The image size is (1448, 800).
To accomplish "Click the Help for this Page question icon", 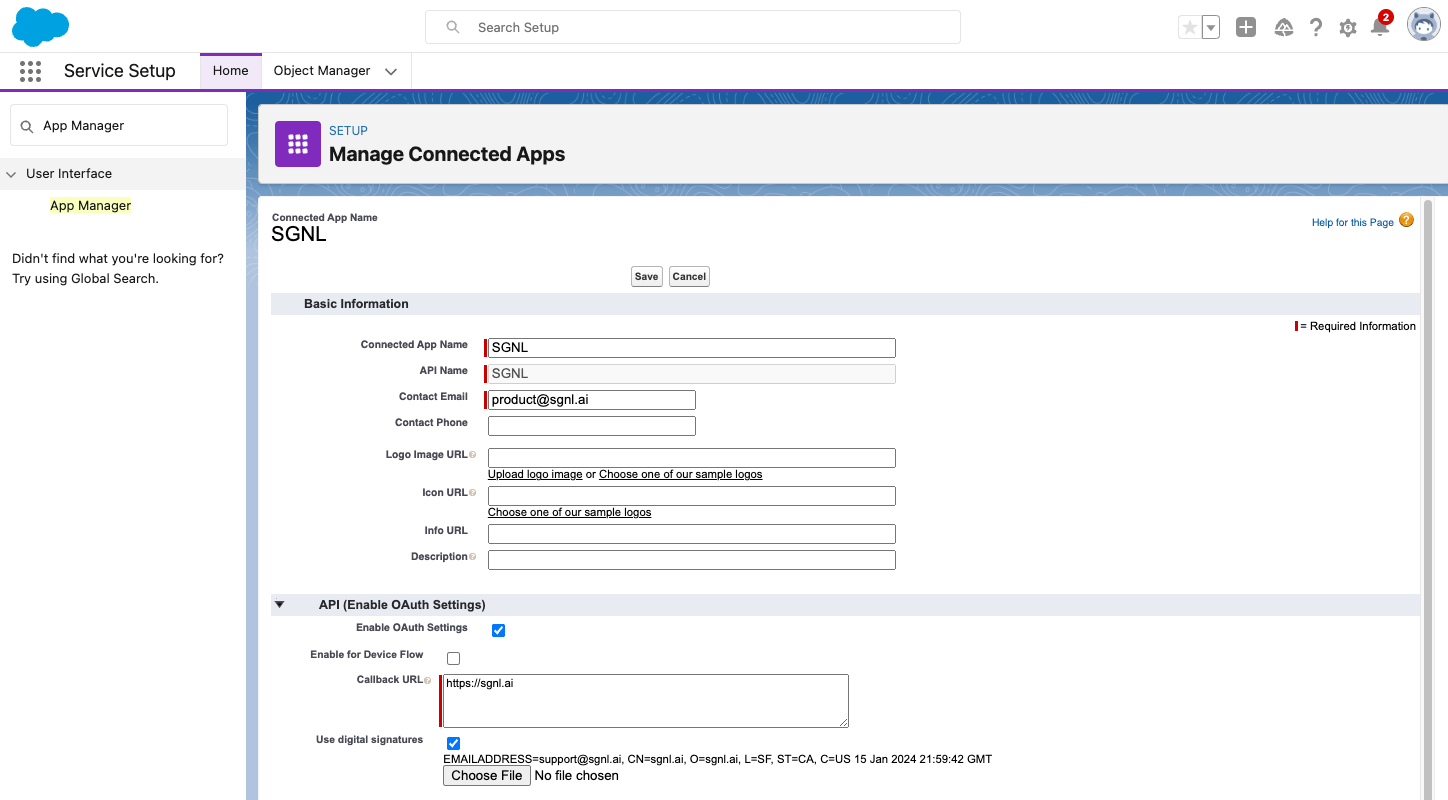I will [x=1406, y=221].
